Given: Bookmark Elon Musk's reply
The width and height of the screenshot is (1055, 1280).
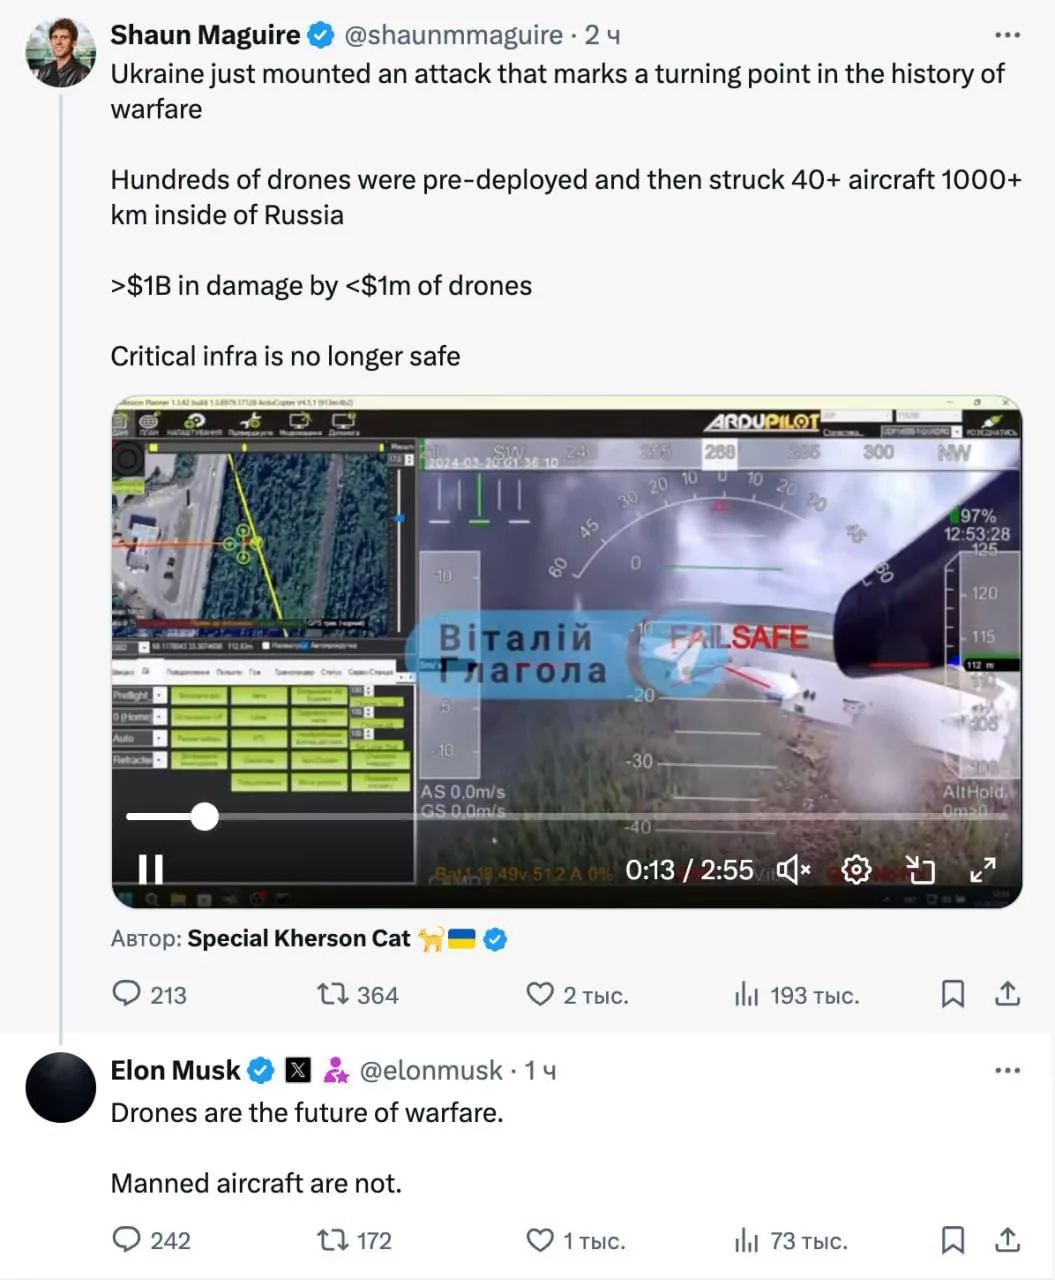Looking at the screenshot, I should (x=953, y=1240).
